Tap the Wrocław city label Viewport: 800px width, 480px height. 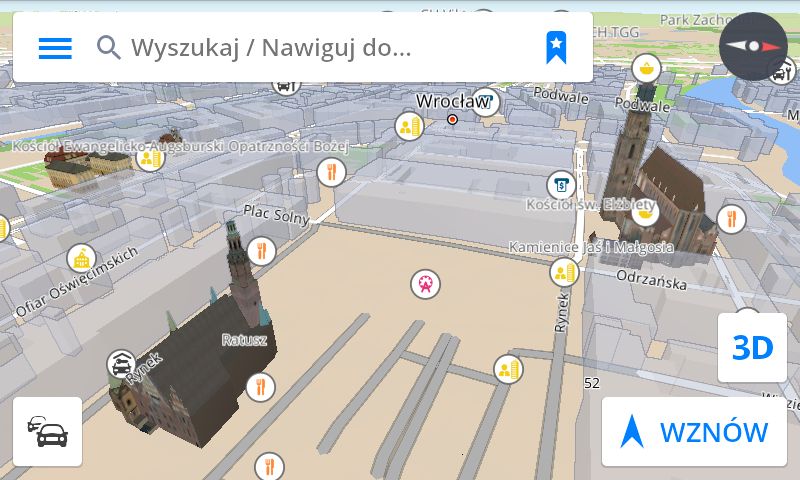pyautogui.click(x=452, y=101)
